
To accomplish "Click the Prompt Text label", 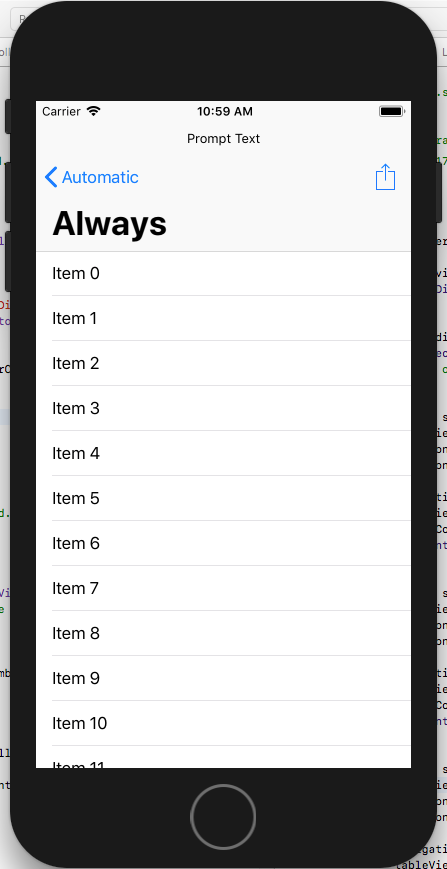I will point(223,139).
